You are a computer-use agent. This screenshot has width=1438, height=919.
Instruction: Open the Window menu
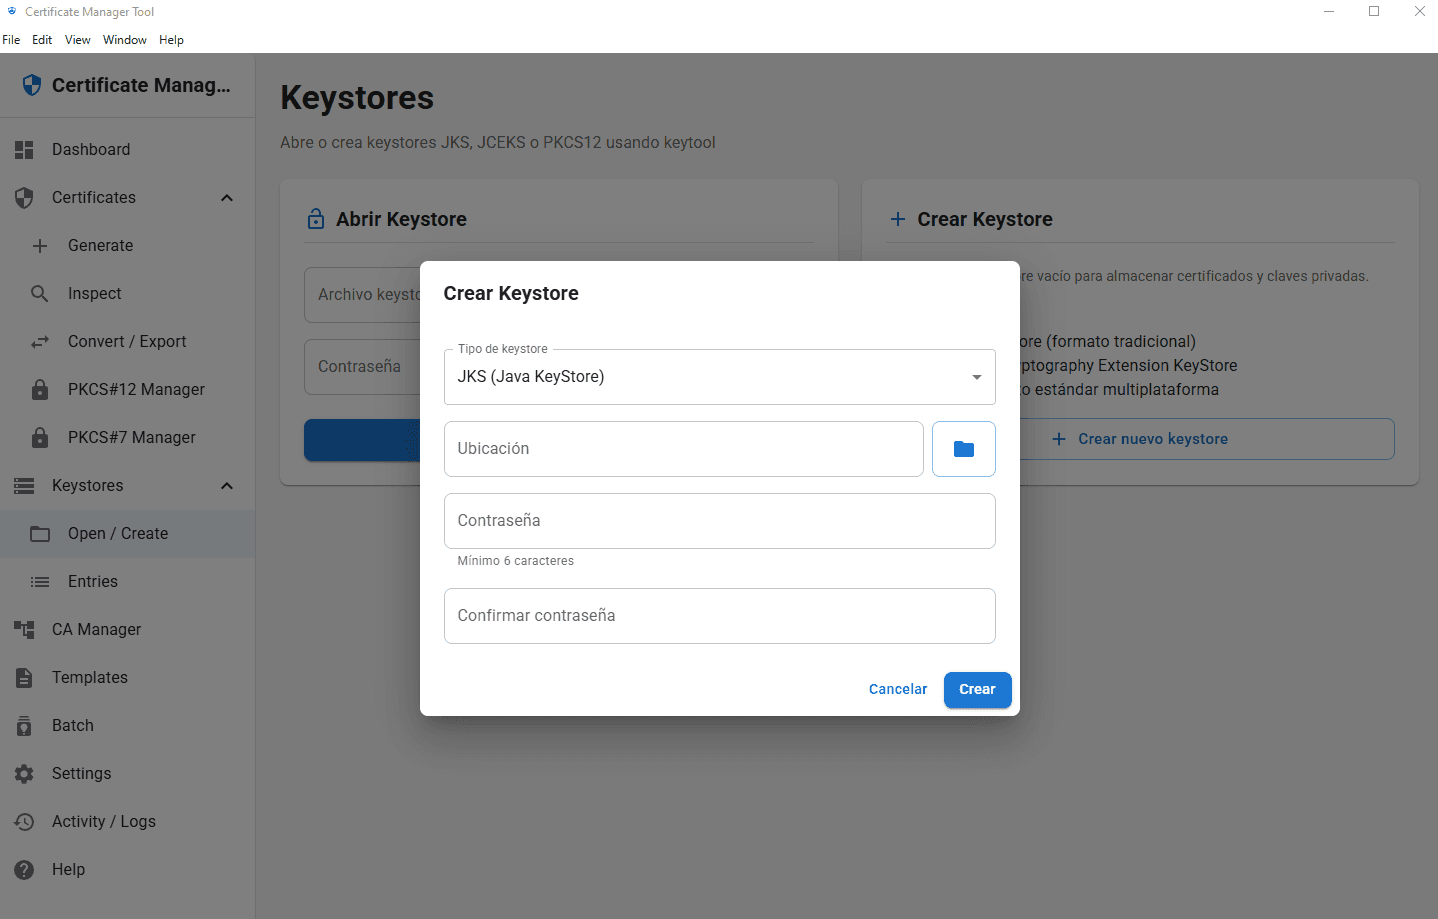[x=125, y=39]
